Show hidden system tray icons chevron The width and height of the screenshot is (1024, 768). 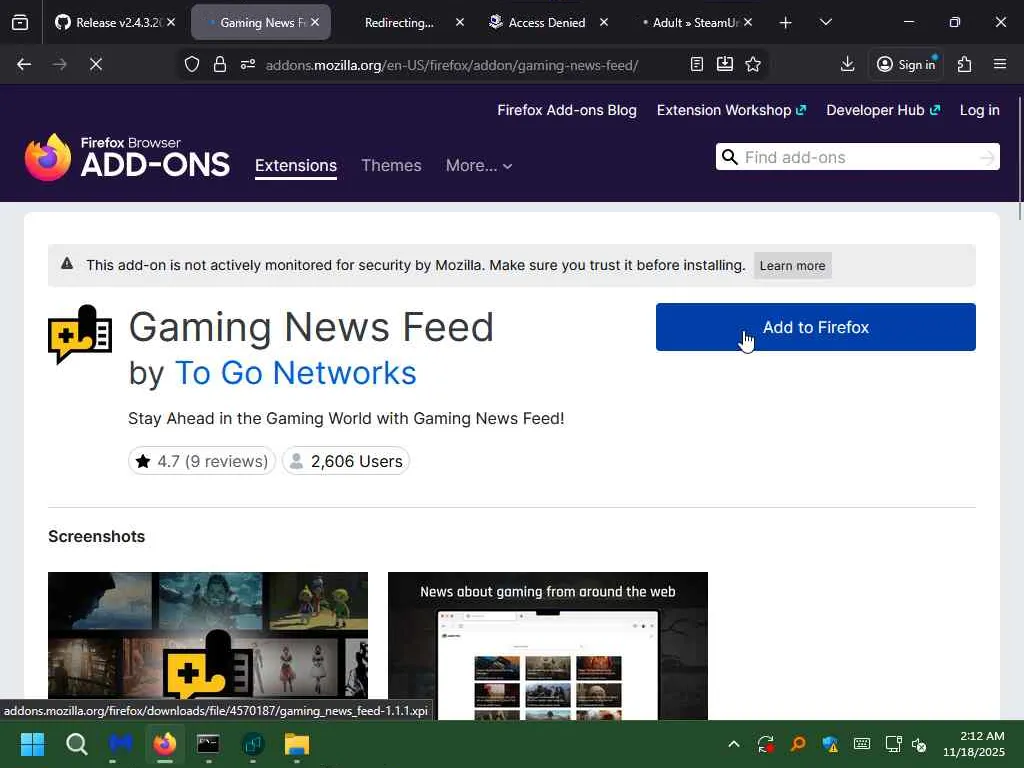pyautogui.click(x=734, y=744)
